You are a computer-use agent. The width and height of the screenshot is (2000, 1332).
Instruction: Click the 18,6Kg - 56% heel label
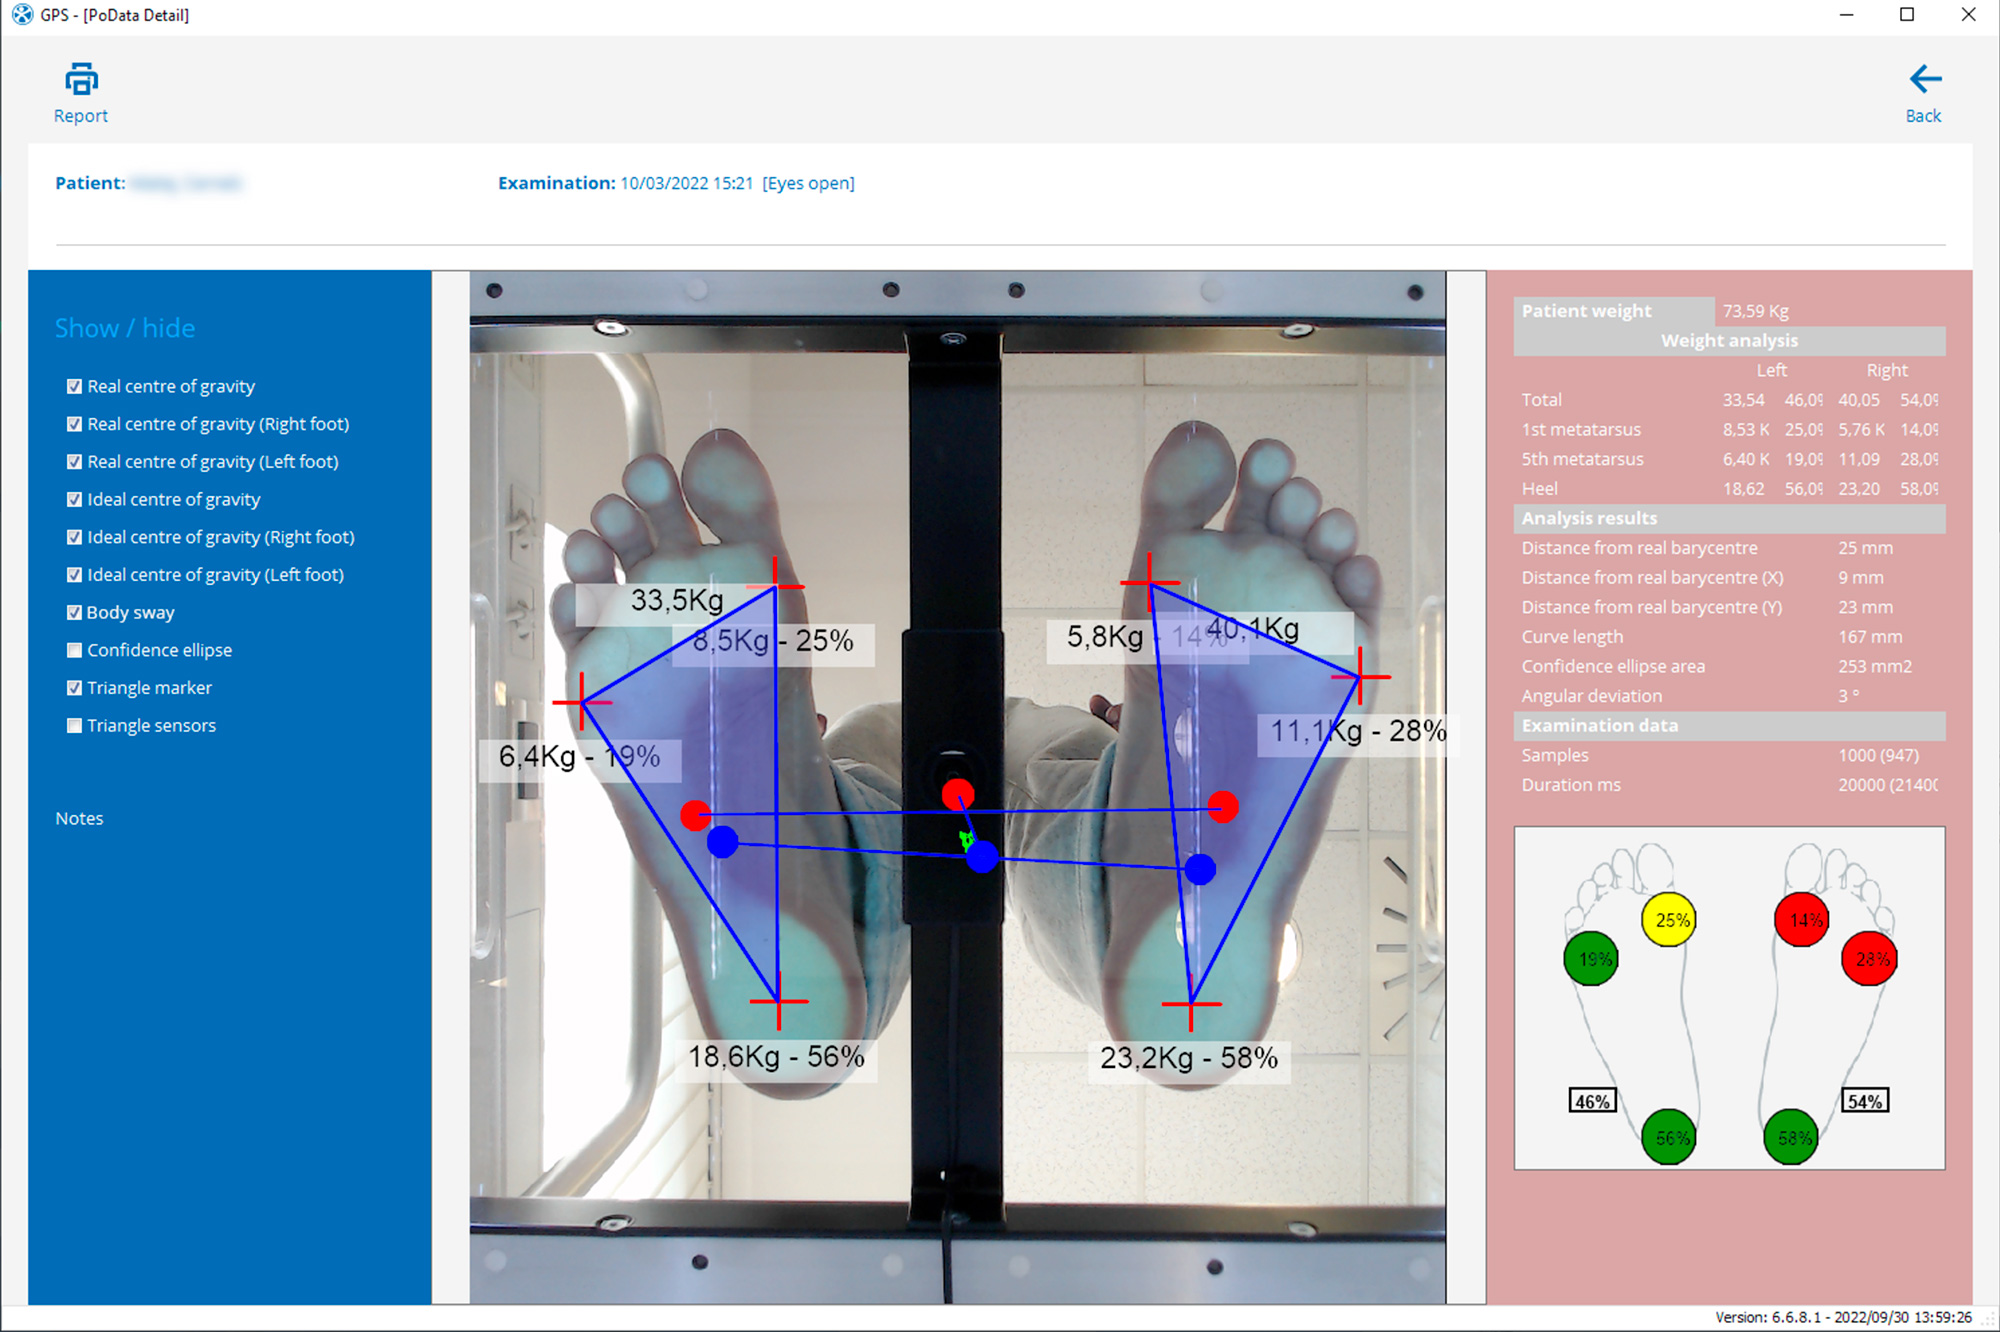(776, 1057)
